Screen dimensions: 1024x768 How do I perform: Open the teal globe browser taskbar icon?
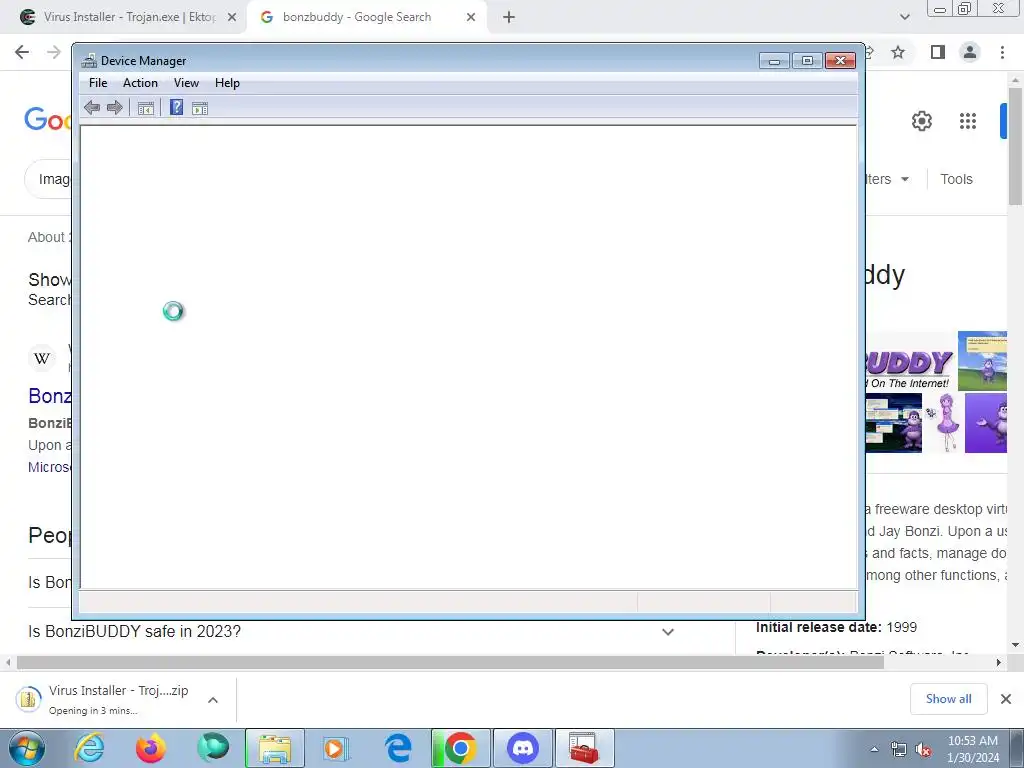(x=213, y=748)
